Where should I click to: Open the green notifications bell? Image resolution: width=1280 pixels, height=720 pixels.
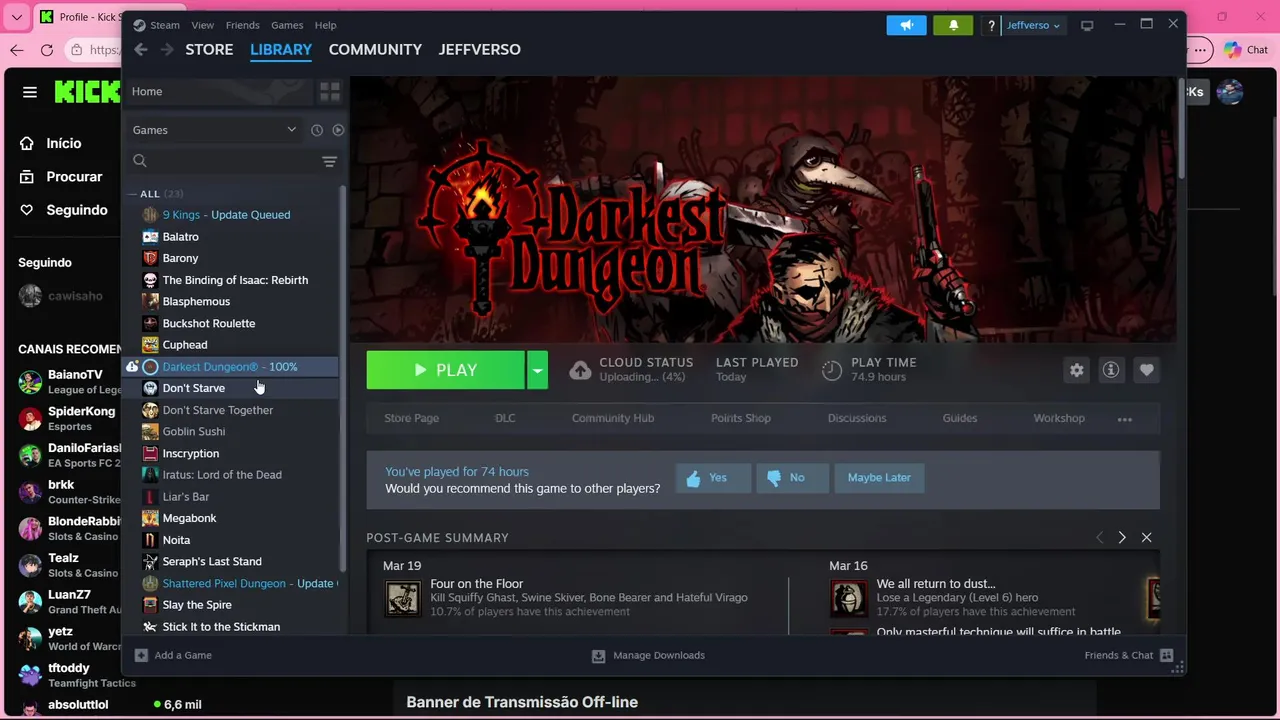point(953,25)
